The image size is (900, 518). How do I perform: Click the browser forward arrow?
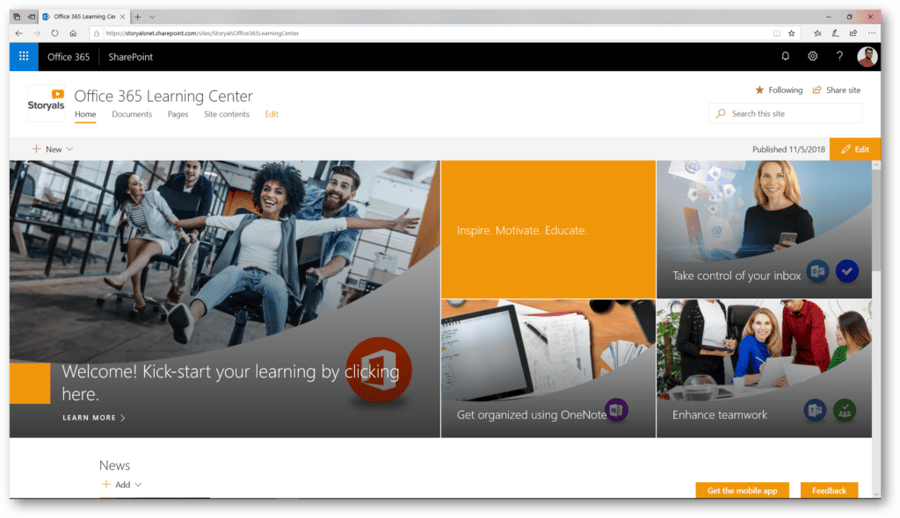37,33
